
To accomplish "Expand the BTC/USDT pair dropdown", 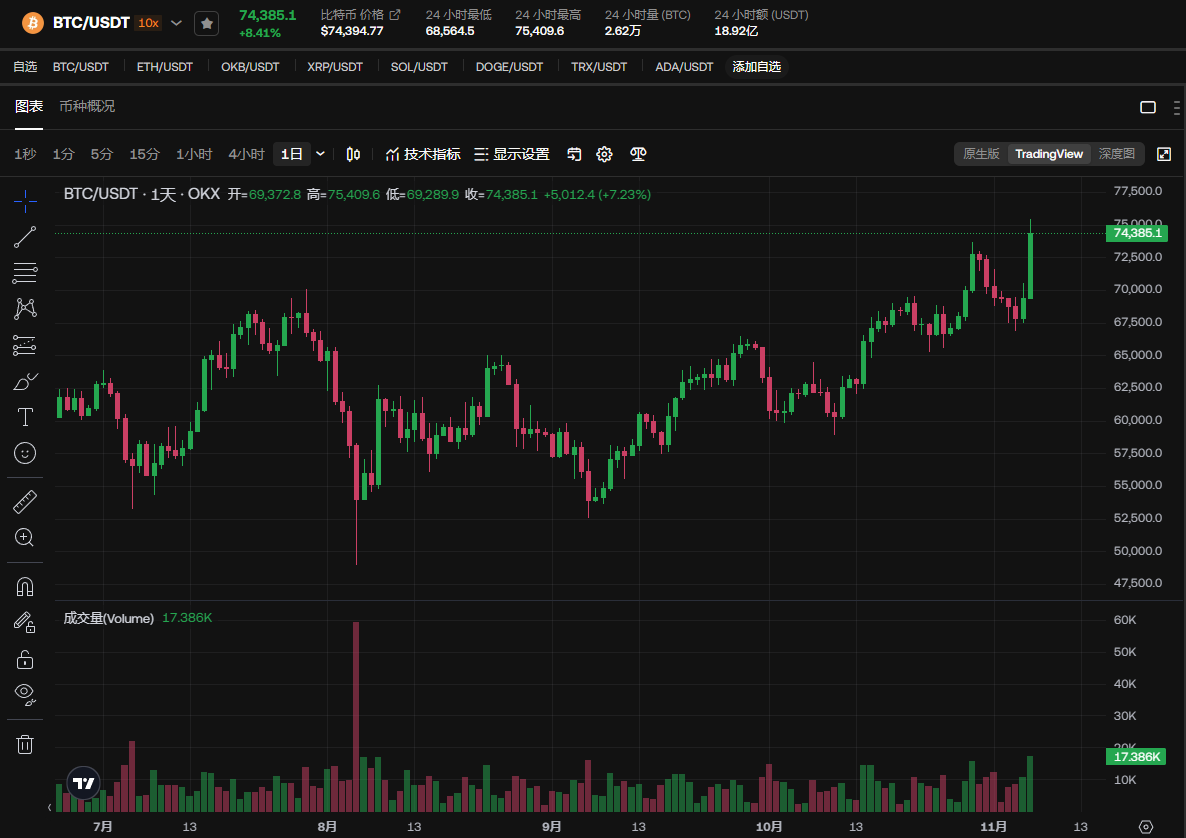I will pyautogui.click(x=177, y=23).
